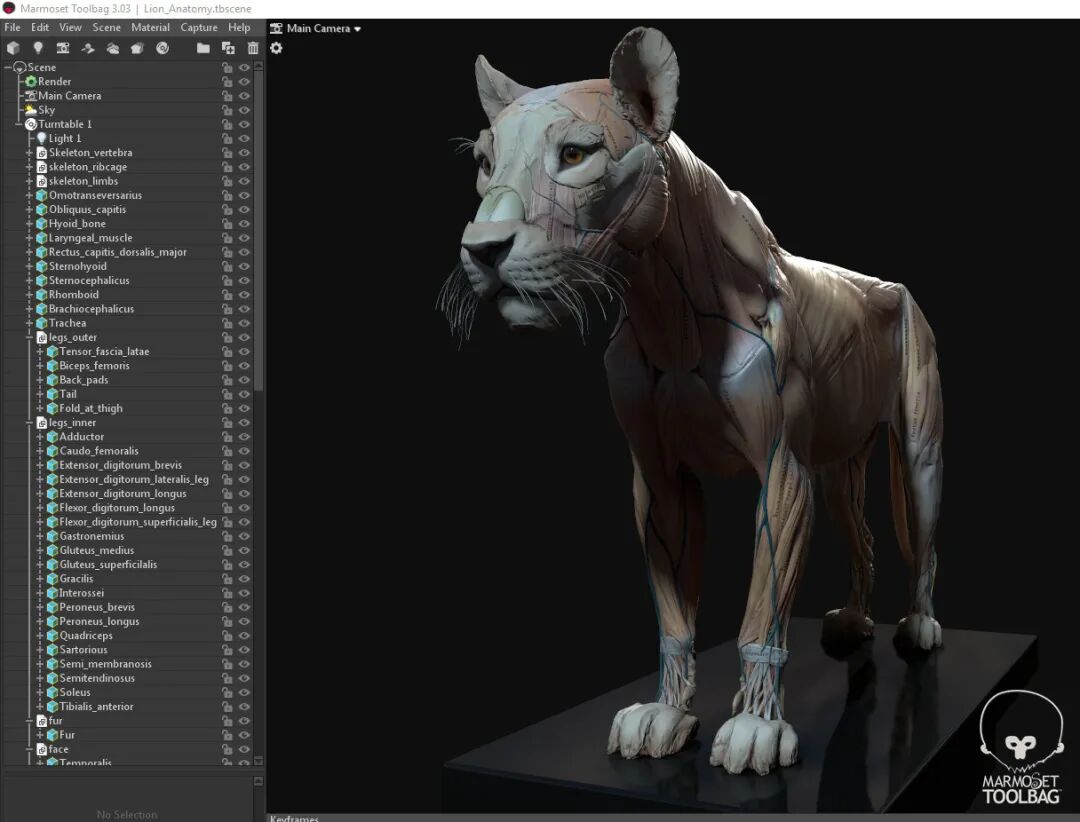Lock the Adductor mesh
Viewport: 1080px width, 822px height.
tap(227, 437)
